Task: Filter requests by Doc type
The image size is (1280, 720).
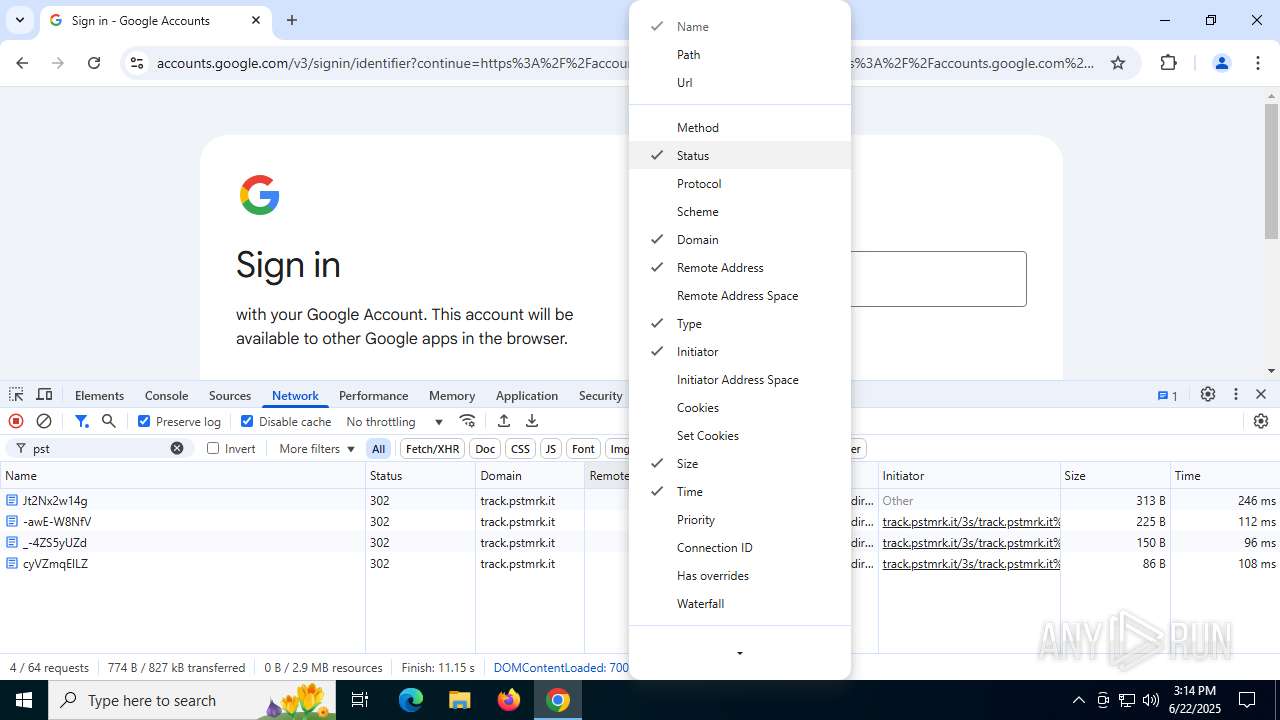Action: pos(485,448)
